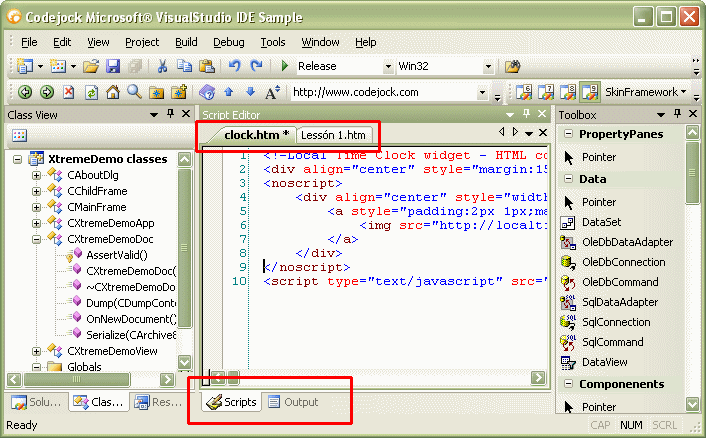Undo the last action

click(234, 66)
